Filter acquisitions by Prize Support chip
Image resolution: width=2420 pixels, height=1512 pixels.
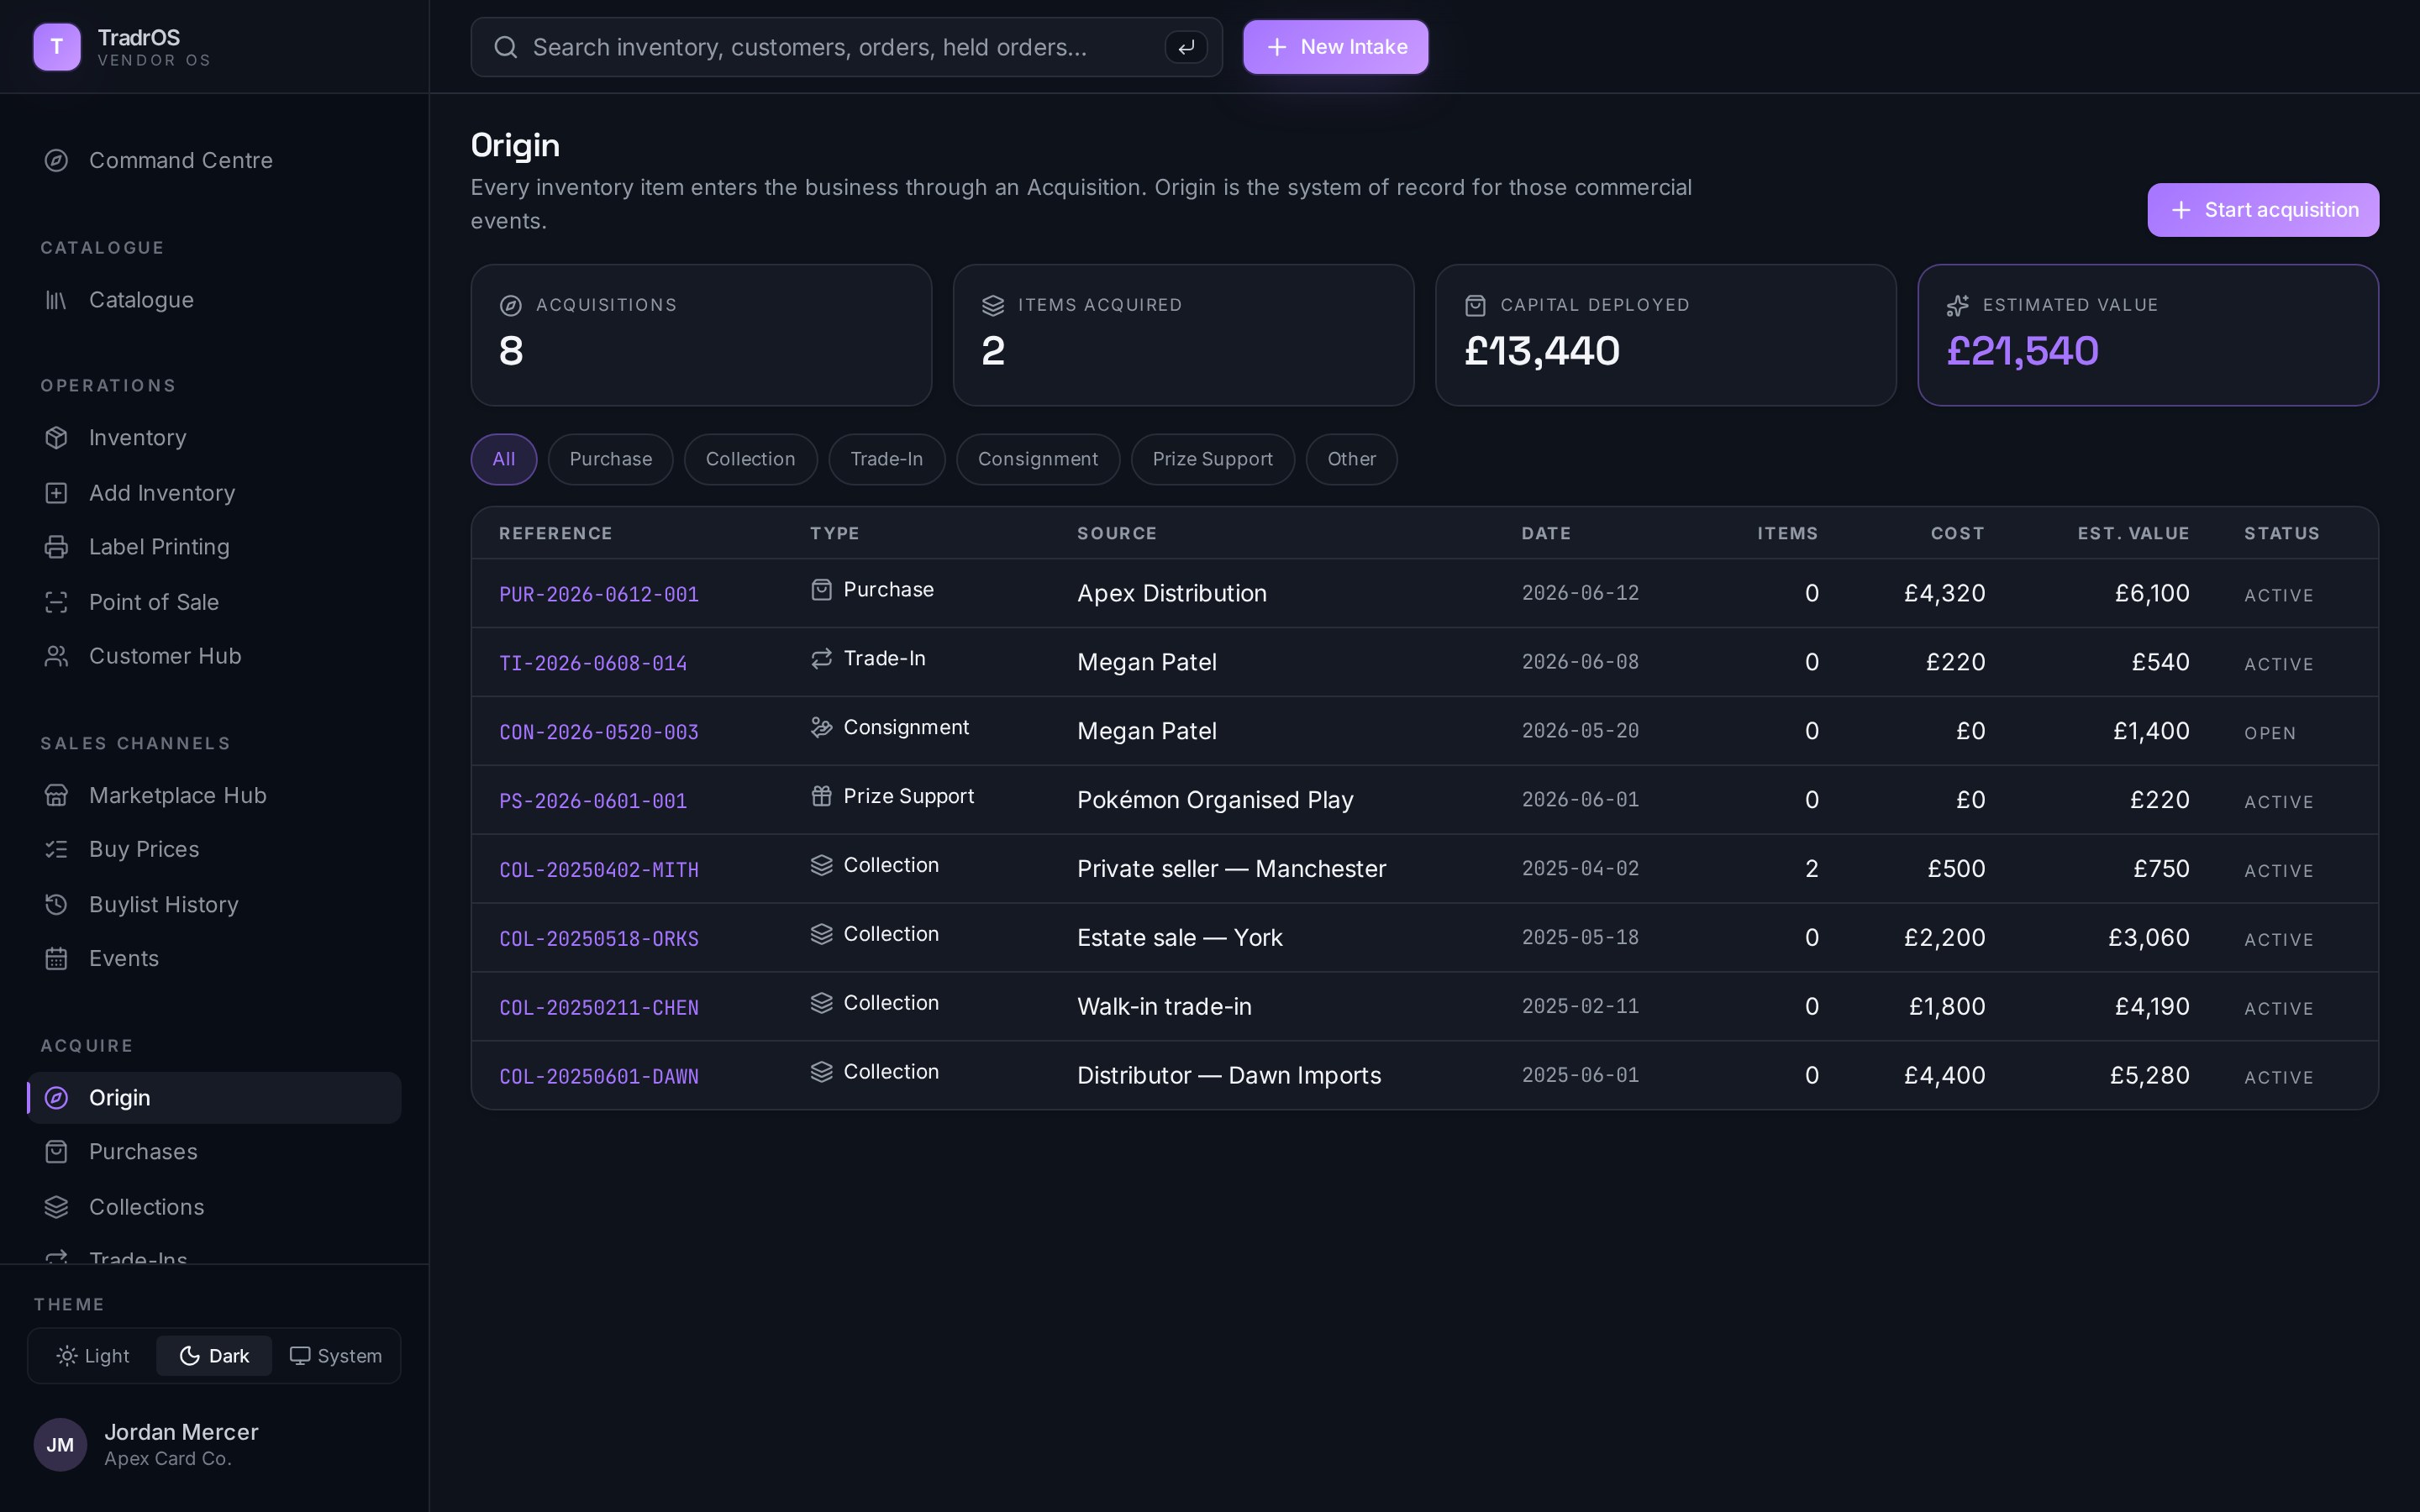coord(1212,459)
